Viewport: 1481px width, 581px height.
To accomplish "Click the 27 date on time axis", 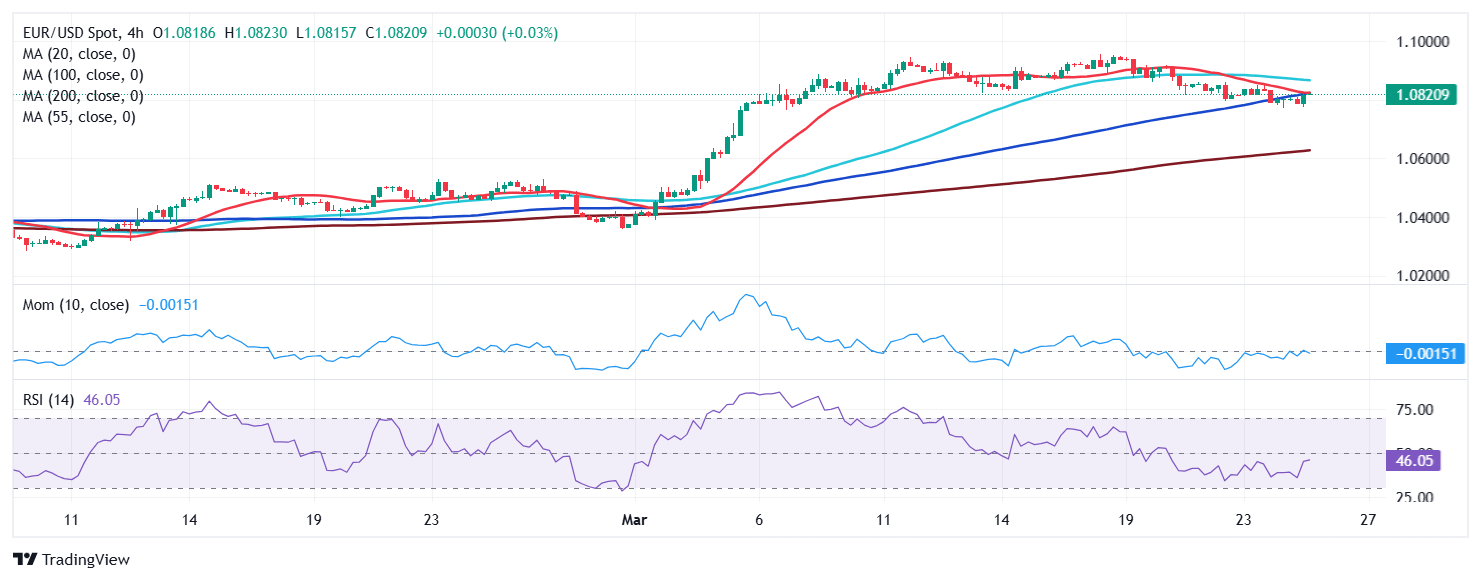I will point(1369,520).
